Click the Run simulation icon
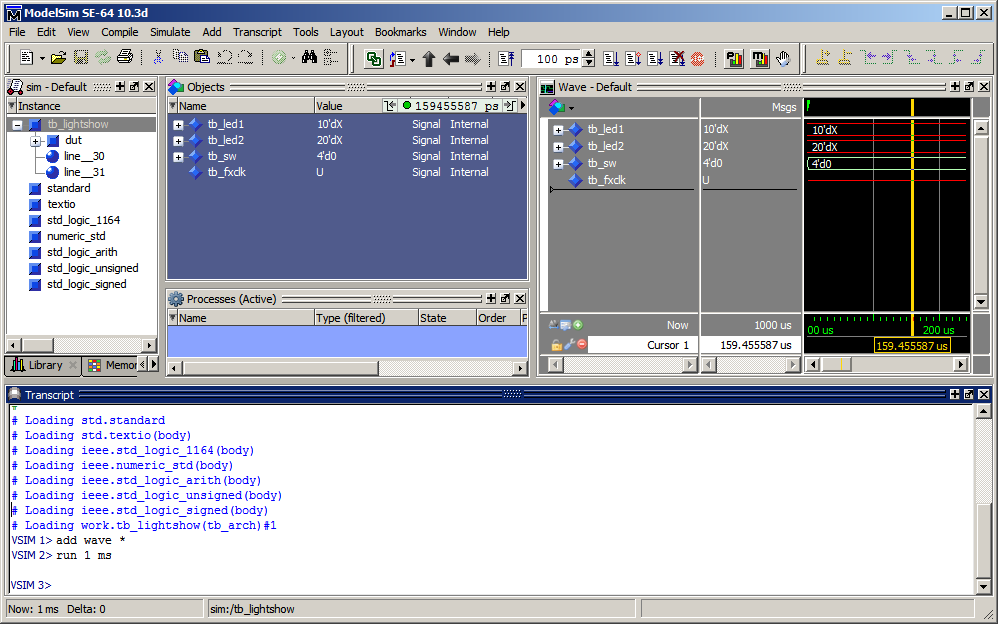Viewport: 998px width, 624px height. pos(611,59)
